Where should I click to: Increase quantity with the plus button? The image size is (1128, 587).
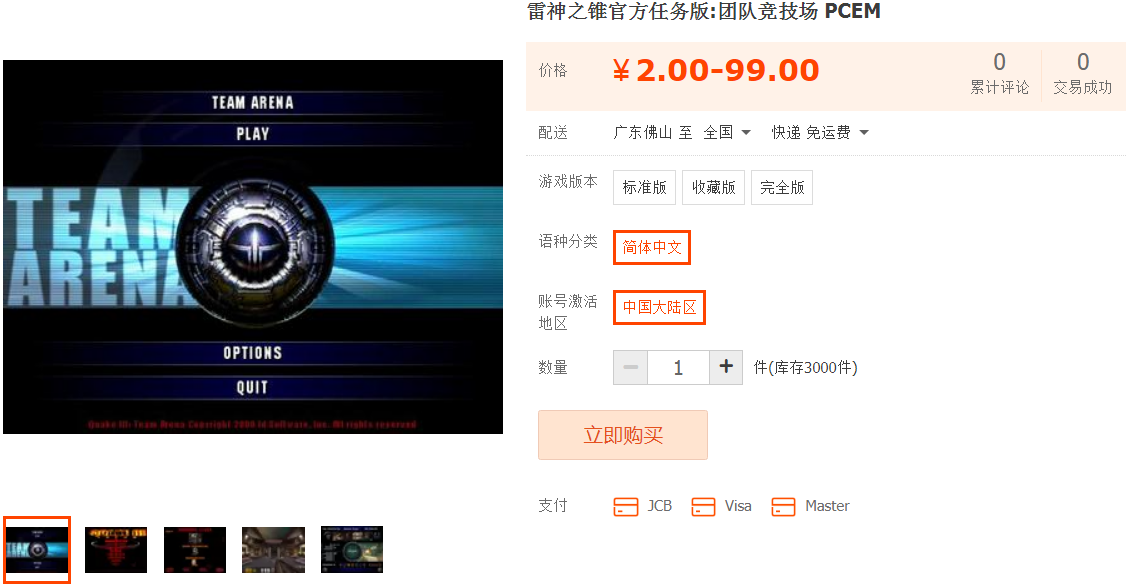[726, 368]
